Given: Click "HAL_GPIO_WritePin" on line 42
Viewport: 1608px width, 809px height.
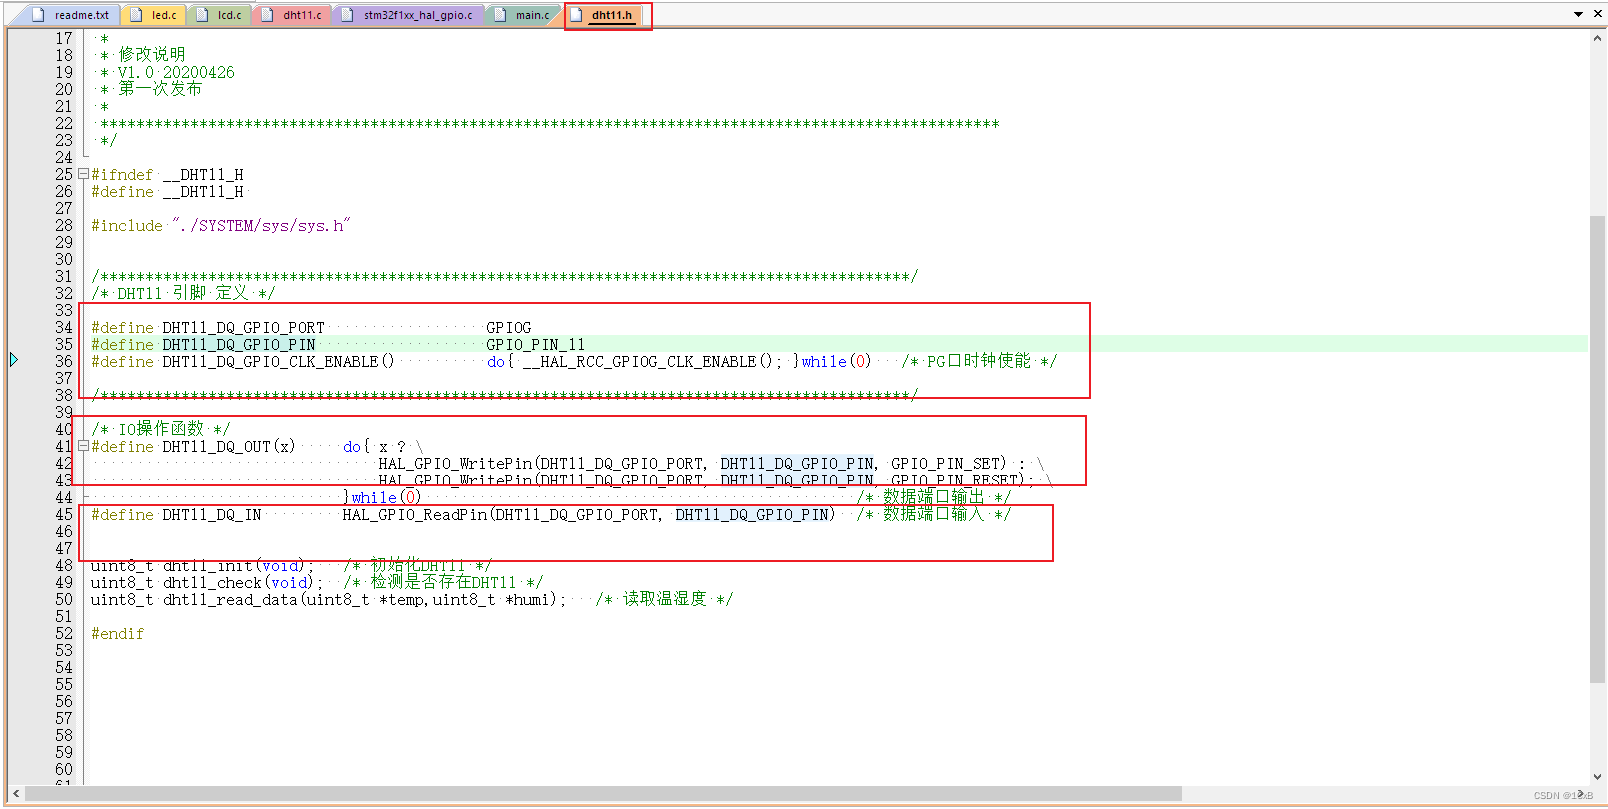Looking at the screenshot, I should click(x=455, y=464).
